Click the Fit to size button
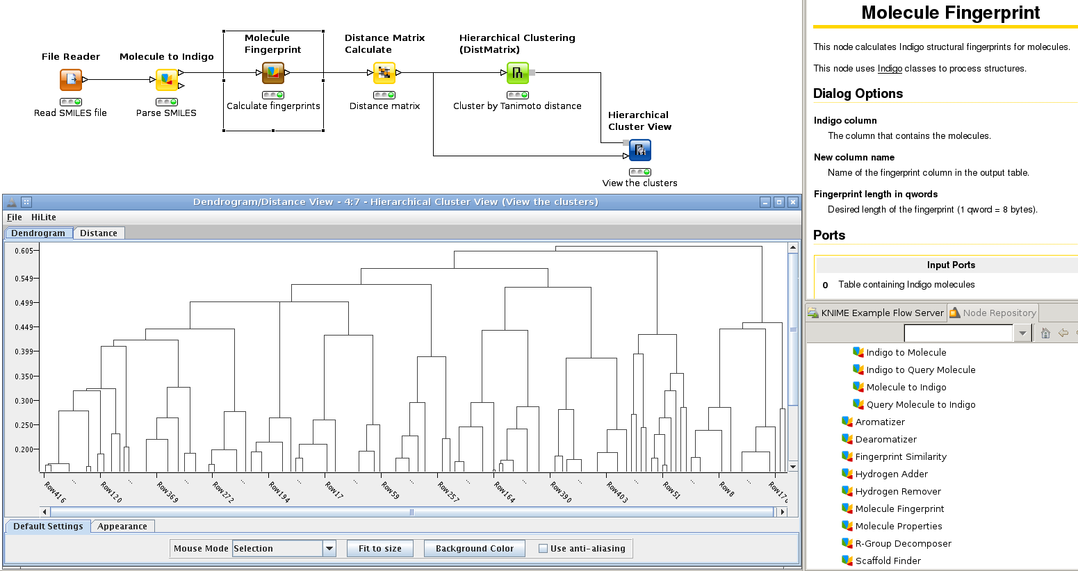 (x=379, y=548)
